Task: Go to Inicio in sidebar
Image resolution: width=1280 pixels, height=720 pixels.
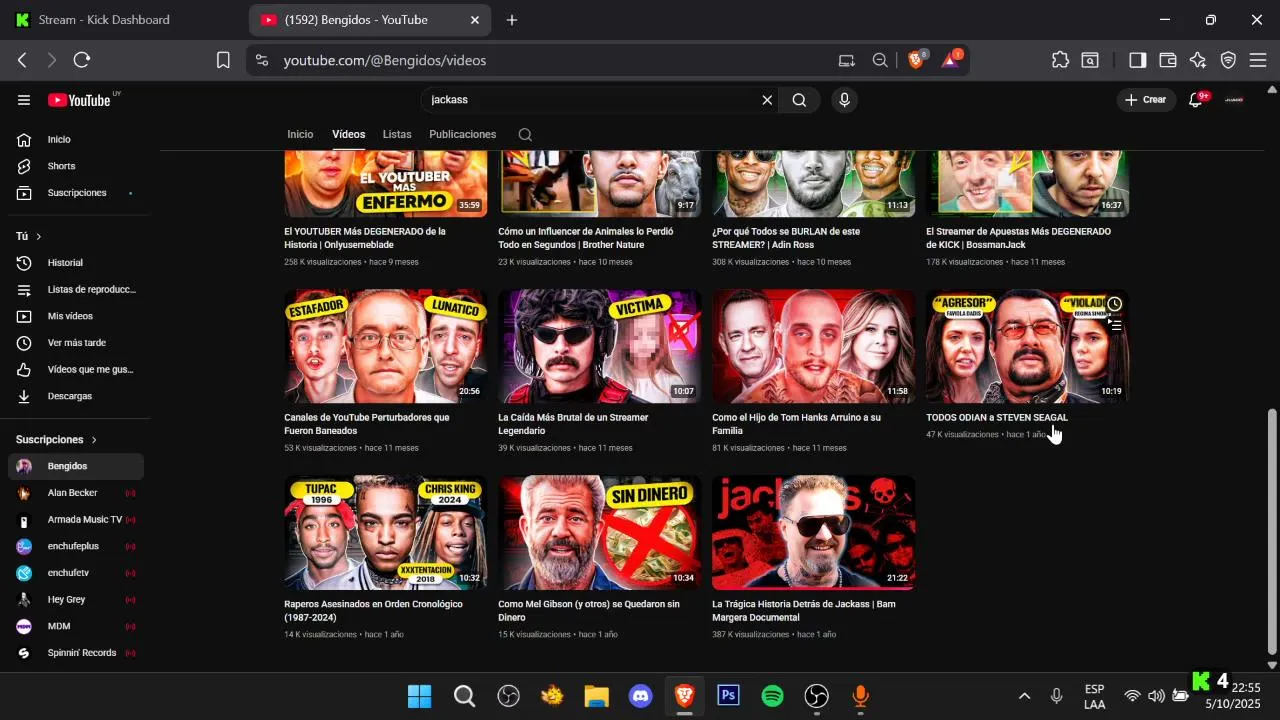Action: pos(76,139)
